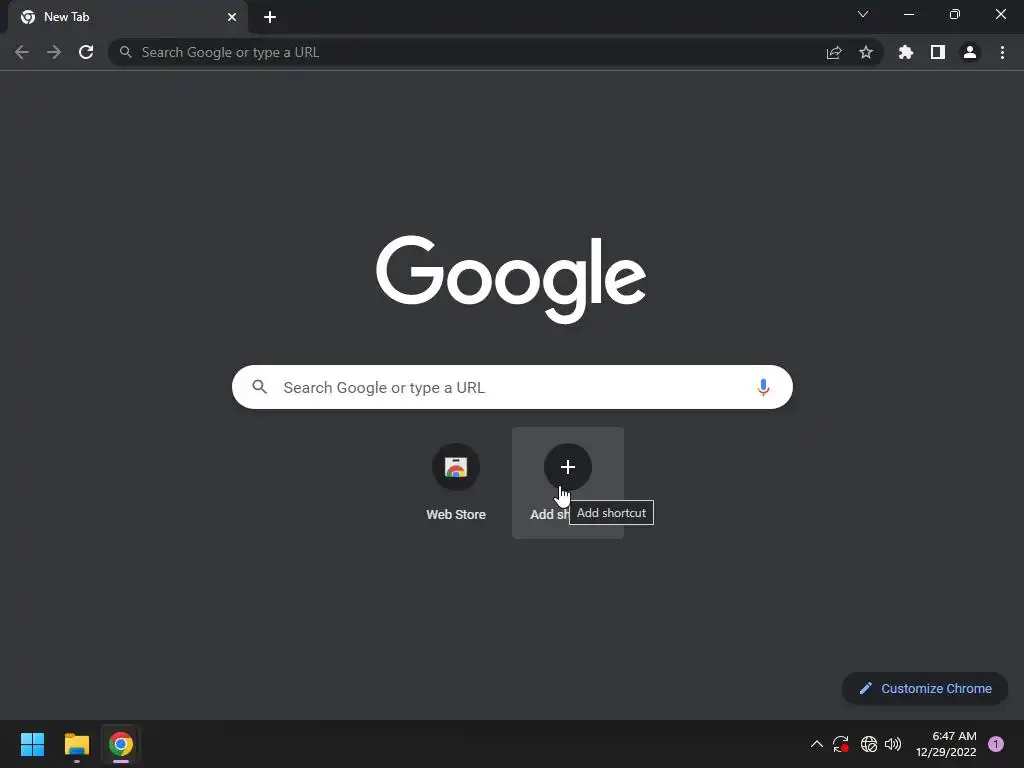Open the clock showing 6:47 AM
The image size is (1024, 768).
point(946,744)
